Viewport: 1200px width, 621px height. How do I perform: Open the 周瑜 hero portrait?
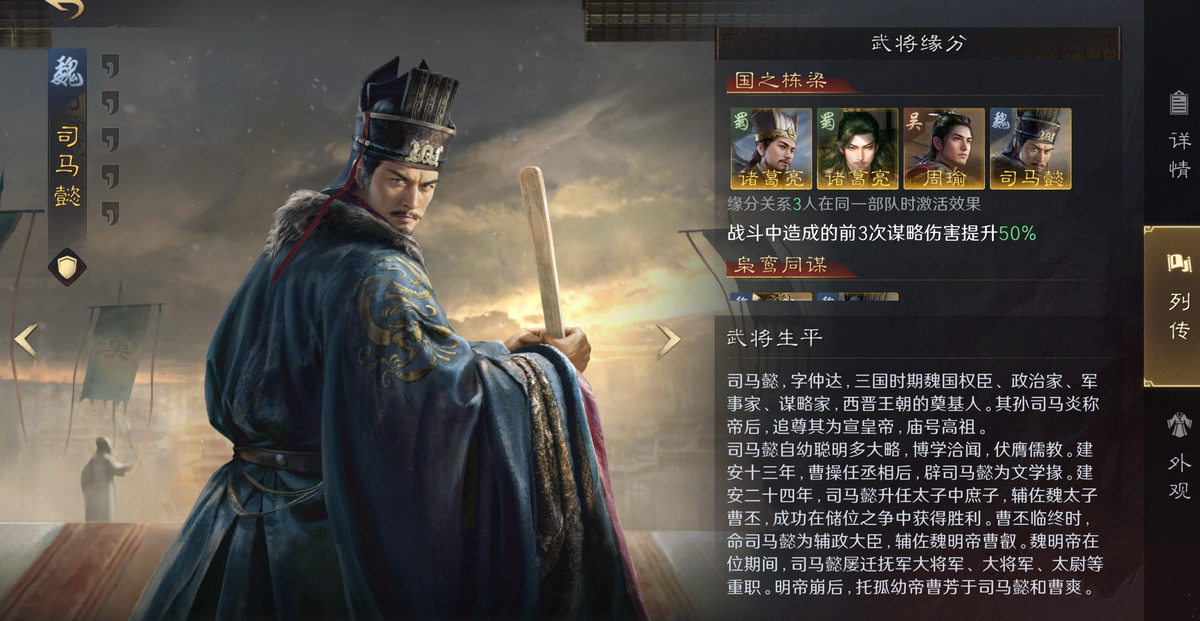[944, 149]
